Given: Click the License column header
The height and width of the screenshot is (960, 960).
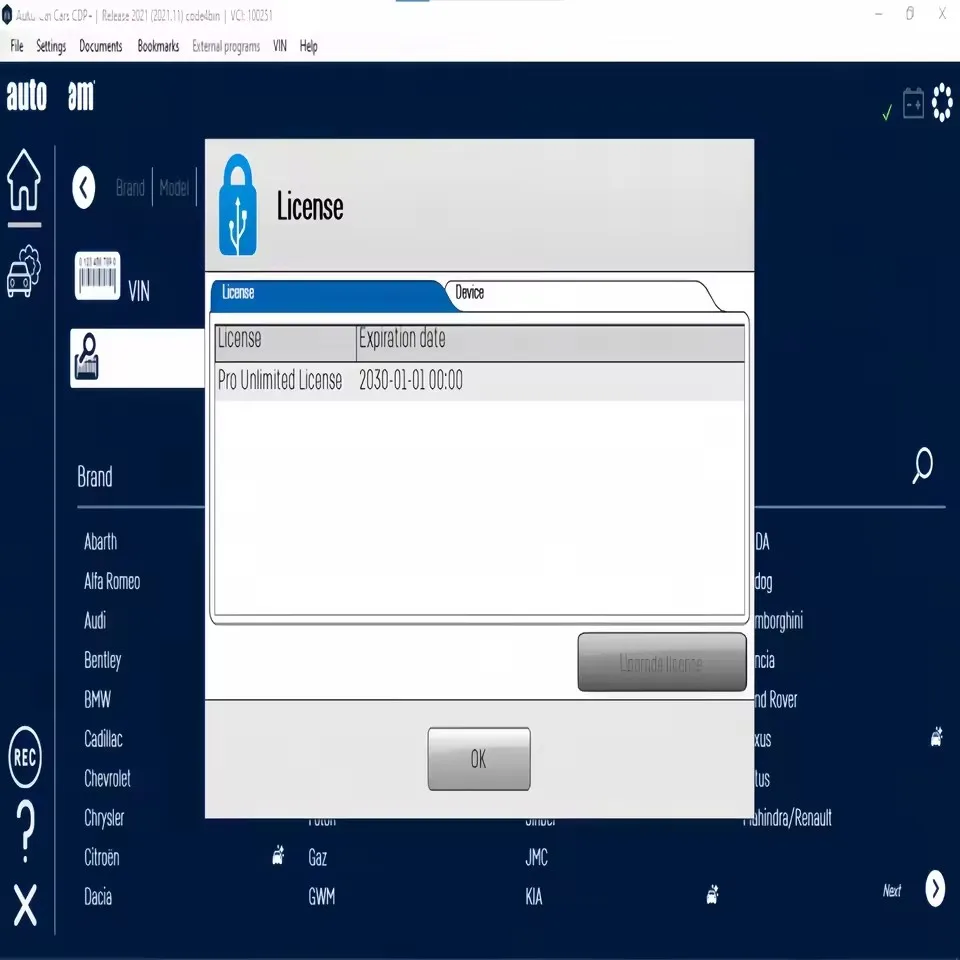Looking at the screenshot, I should point(285,342).
